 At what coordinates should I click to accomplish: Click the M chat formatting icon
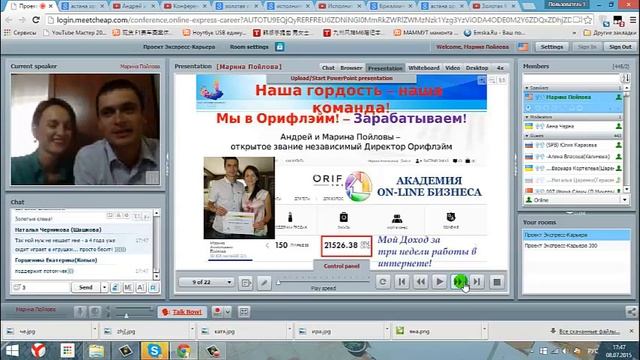(128, 287)
